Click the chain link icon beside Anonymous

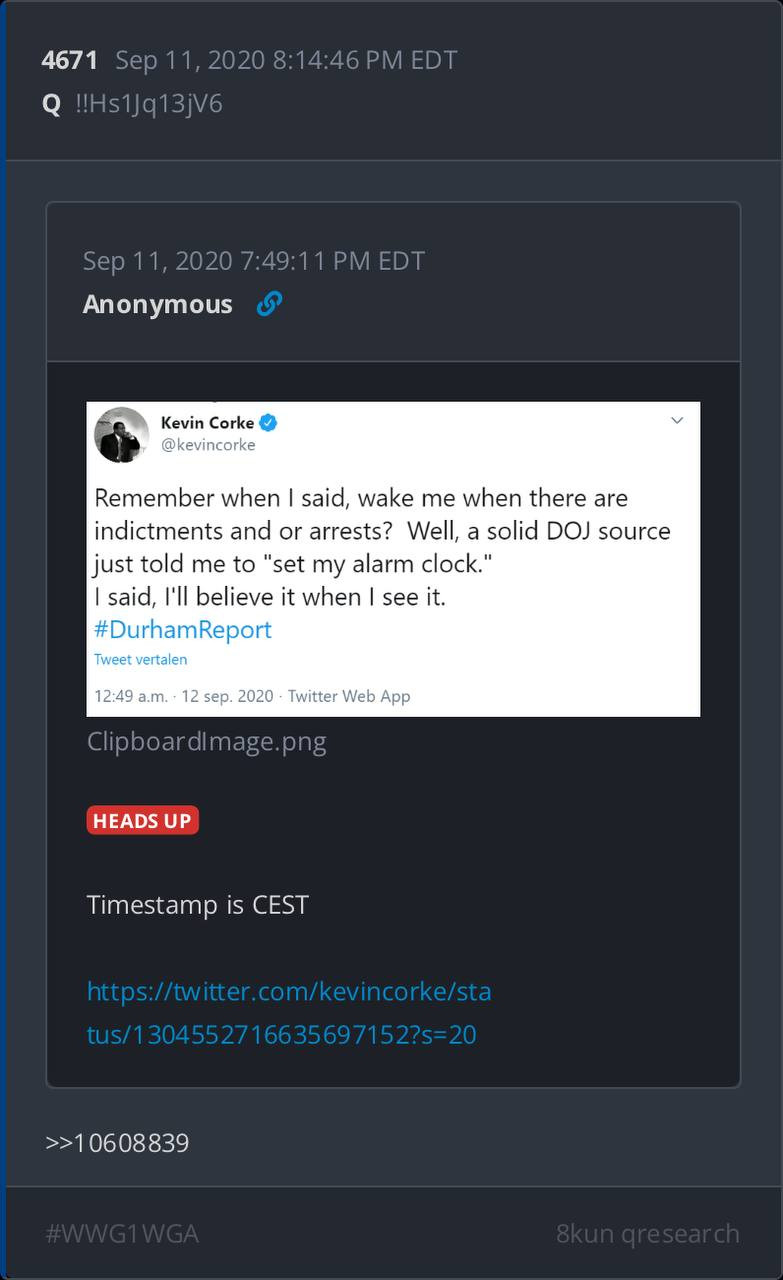pyautogui.click(x=269, y=304)
